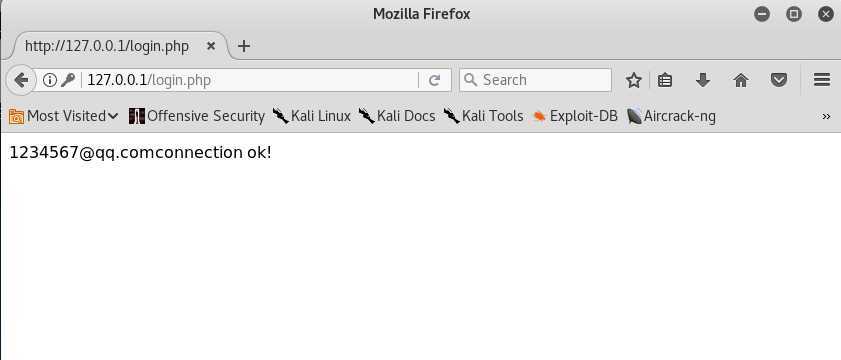Click the back arrow navigation button
841x360 pixels.
point(21,80)
